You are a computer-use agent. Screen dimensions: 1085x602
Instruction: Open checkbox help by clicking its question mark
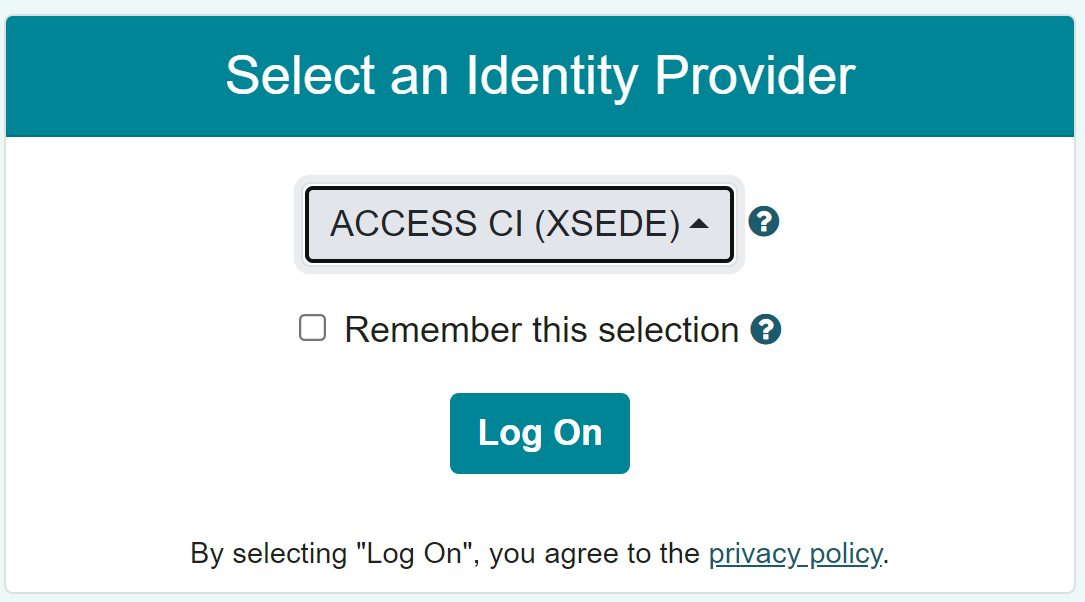click(x=766, y=329)
